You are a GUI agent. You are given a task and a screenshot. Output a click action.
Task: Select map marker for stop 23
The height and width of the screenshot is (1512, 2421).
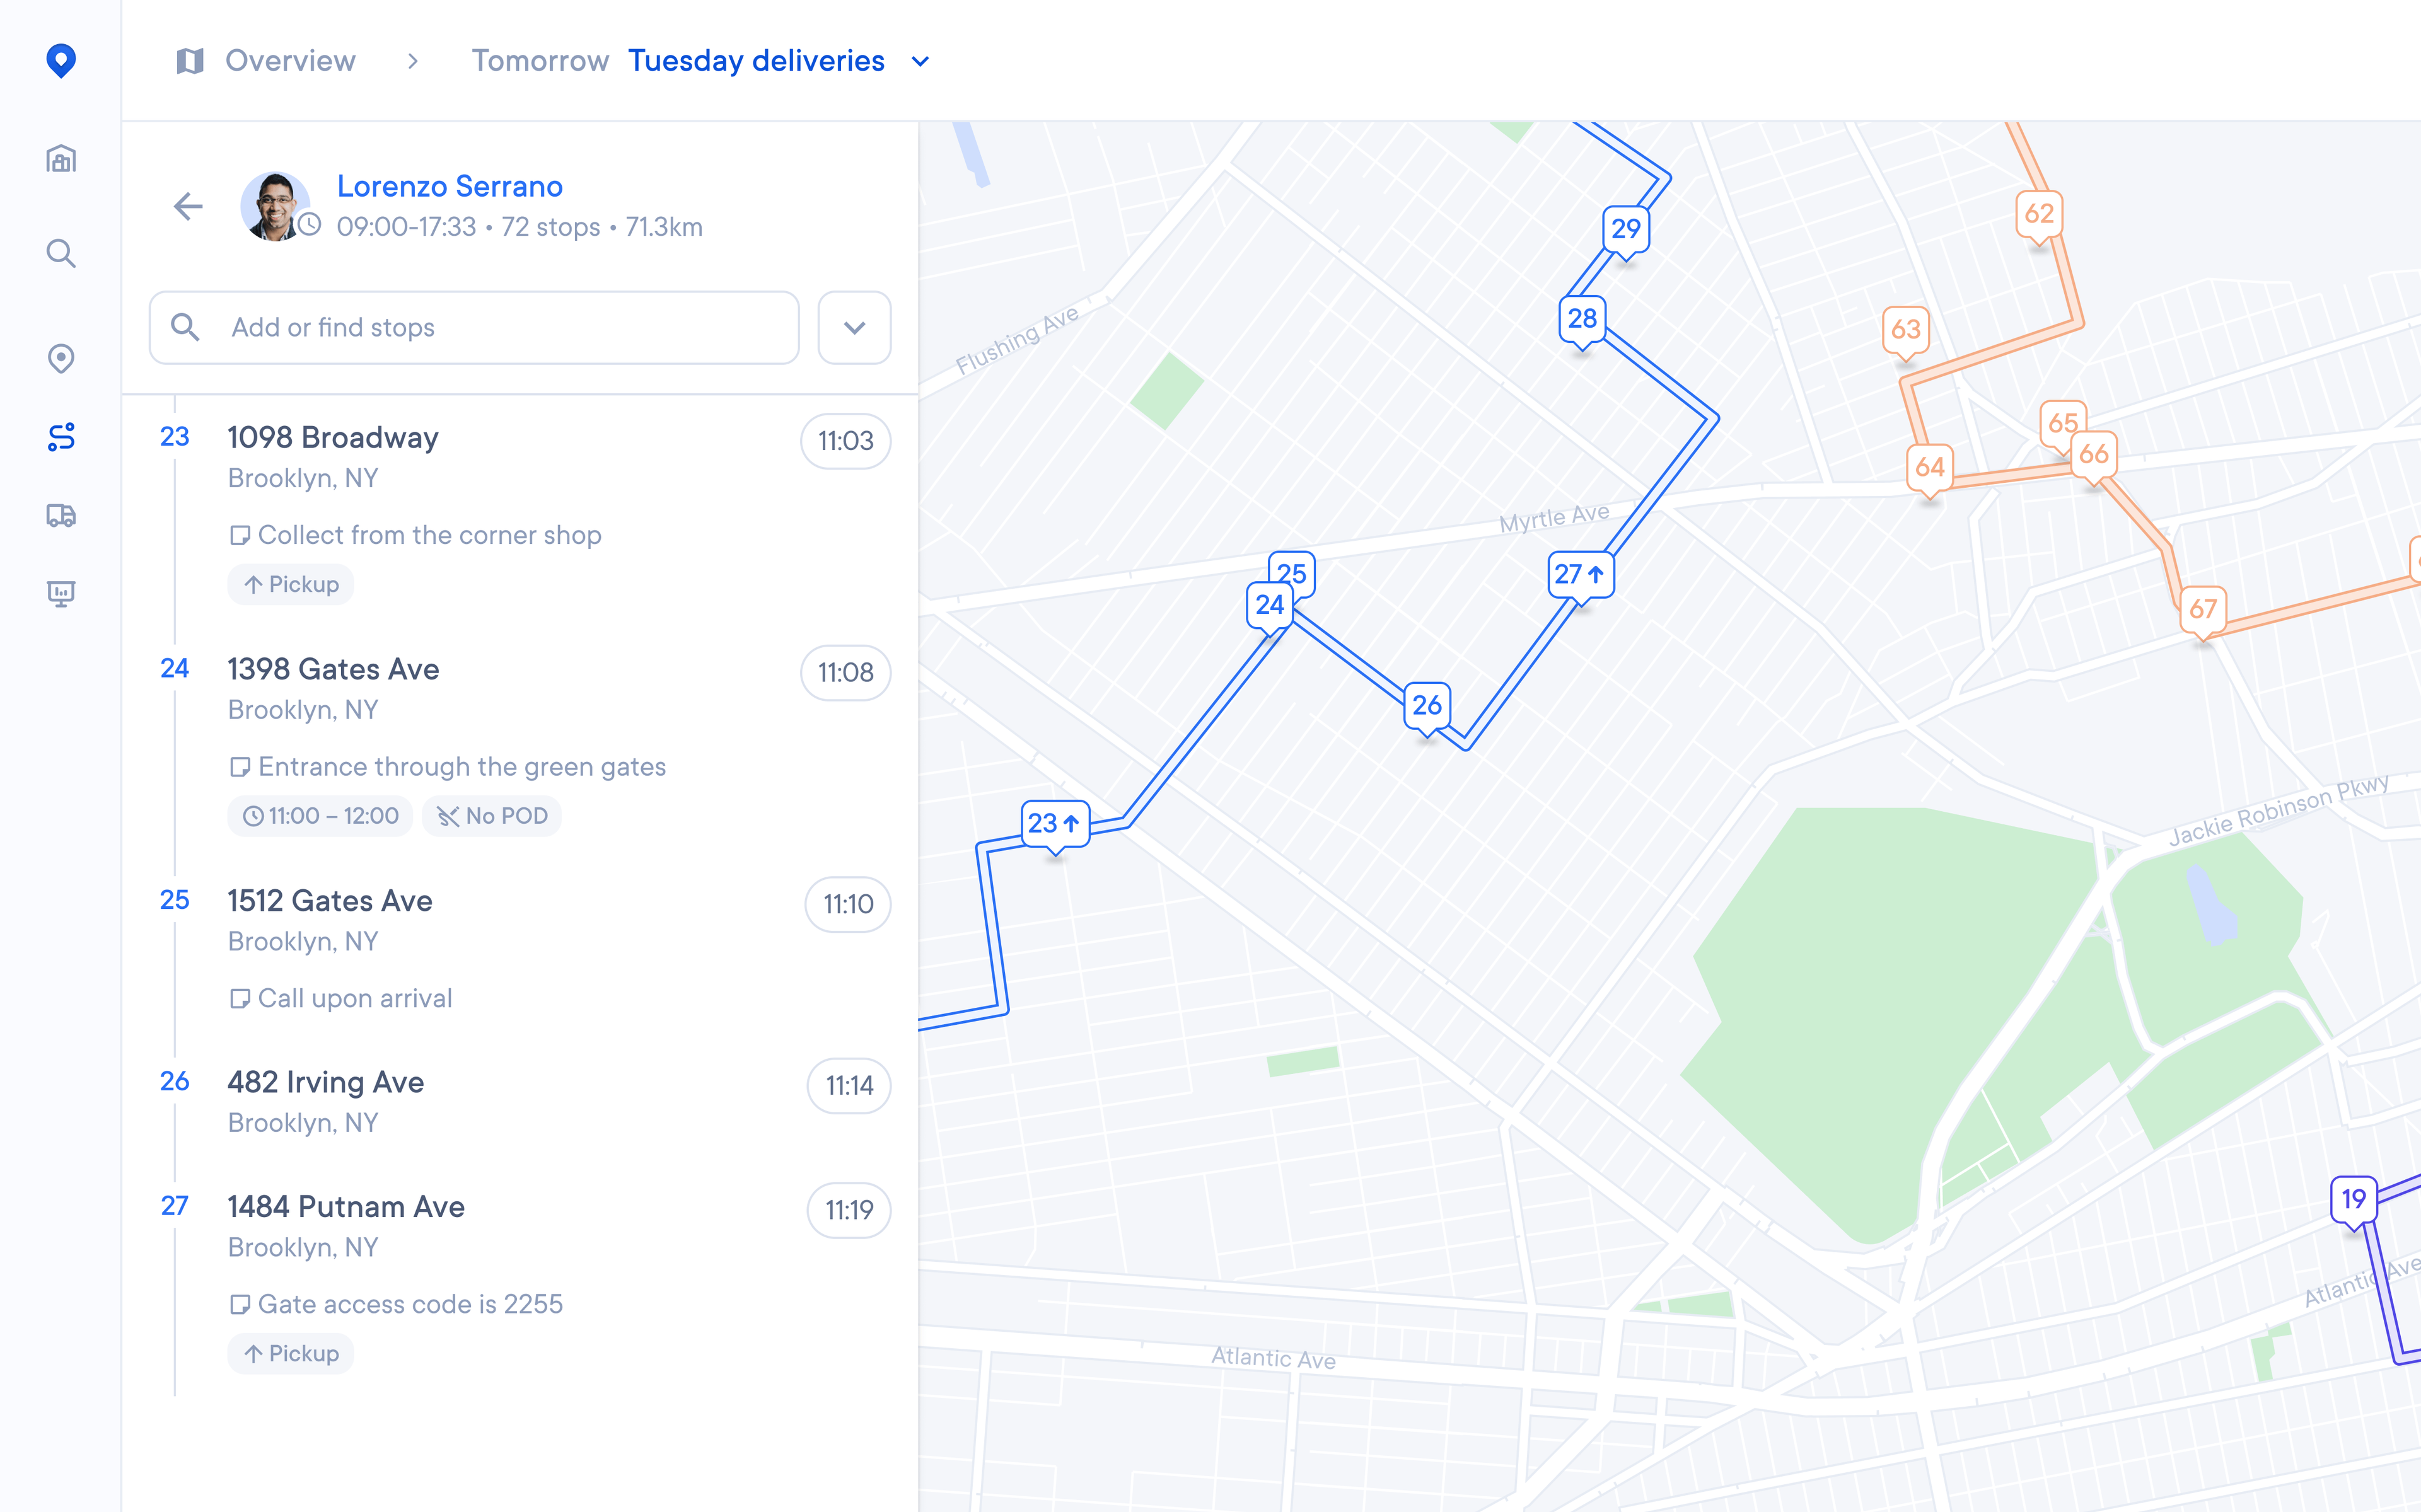coord(1055,825)
